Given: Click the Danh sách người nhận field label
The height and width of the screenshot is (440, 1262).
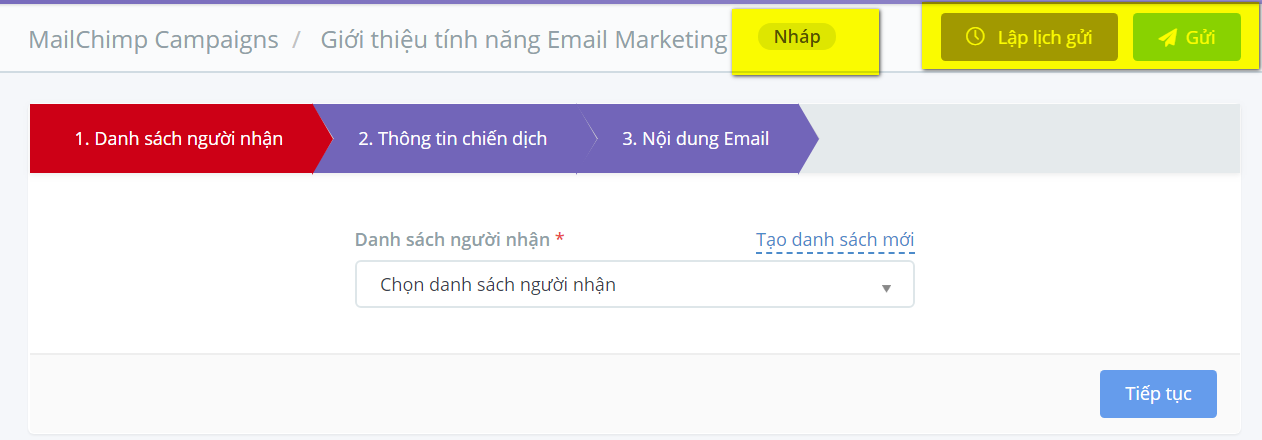Looking at the screenshot, I should click(452, 240).
